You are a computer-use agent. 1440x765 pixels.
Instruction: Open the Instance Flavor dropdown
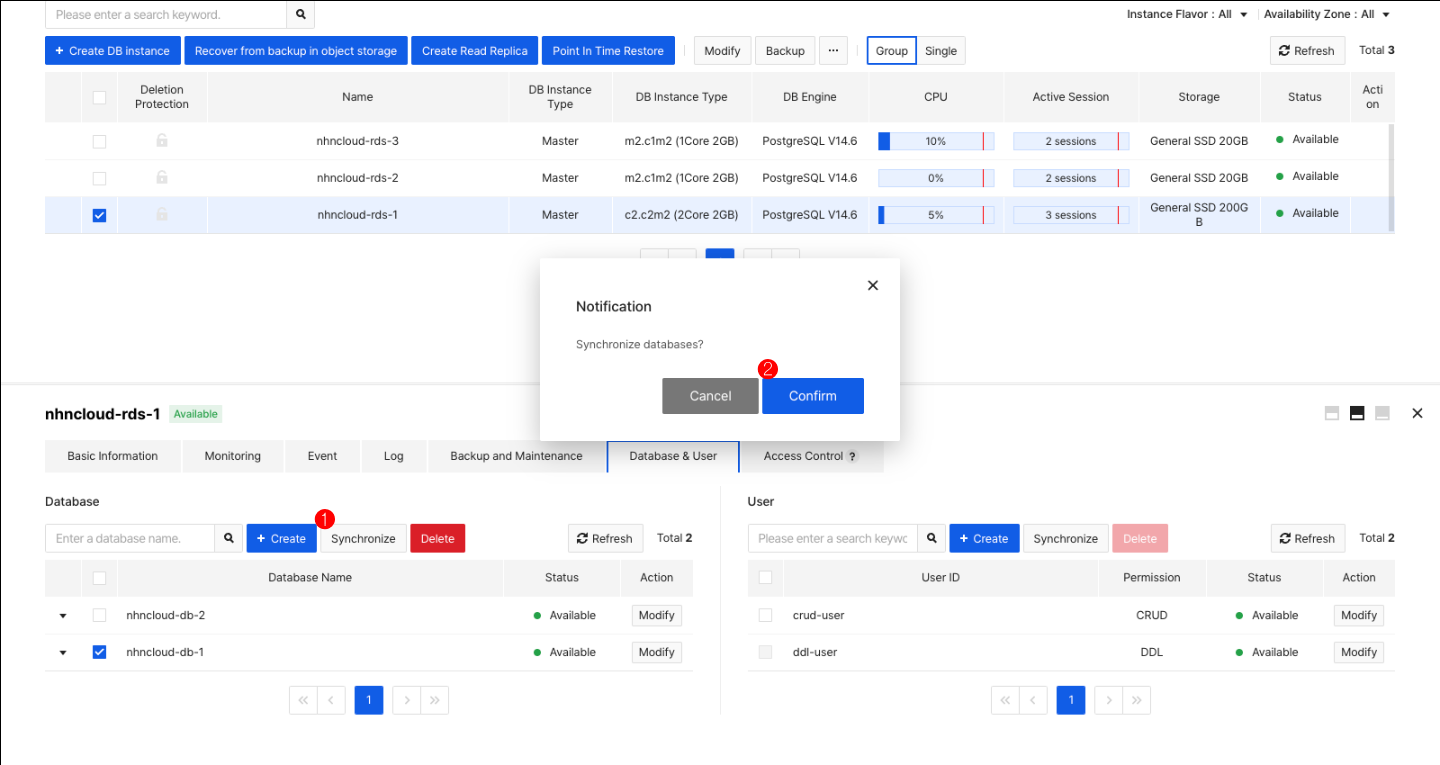[x=1187, y=14]
